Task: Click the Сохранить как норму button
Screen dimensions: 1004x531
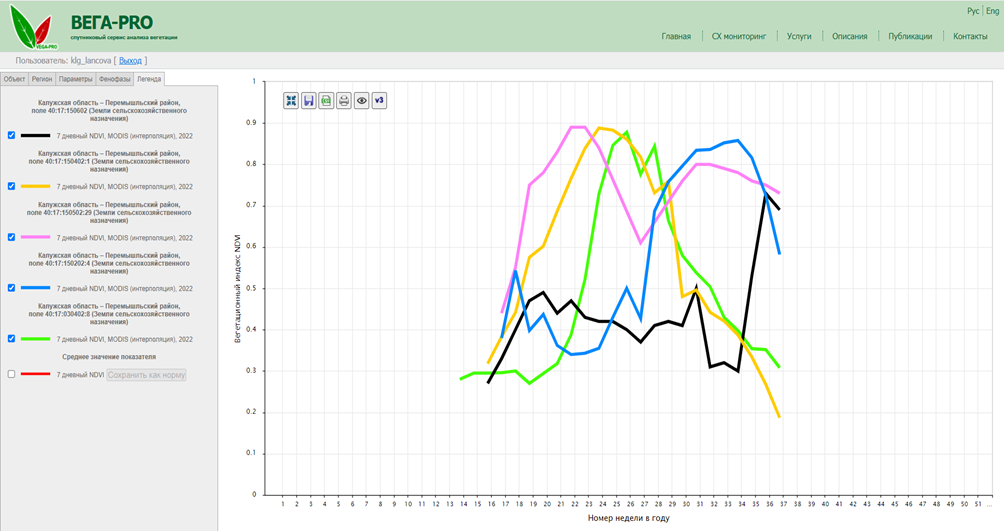Action: point(147,375)
